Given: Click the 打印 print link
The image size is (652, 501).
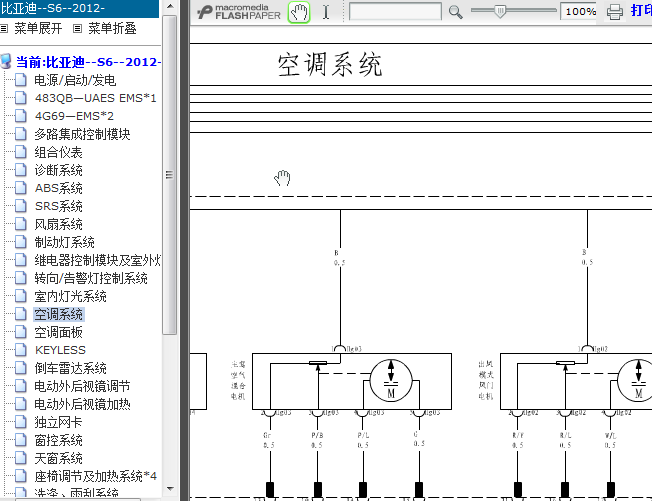Looking at the screenshot, I should click(641, 11).
